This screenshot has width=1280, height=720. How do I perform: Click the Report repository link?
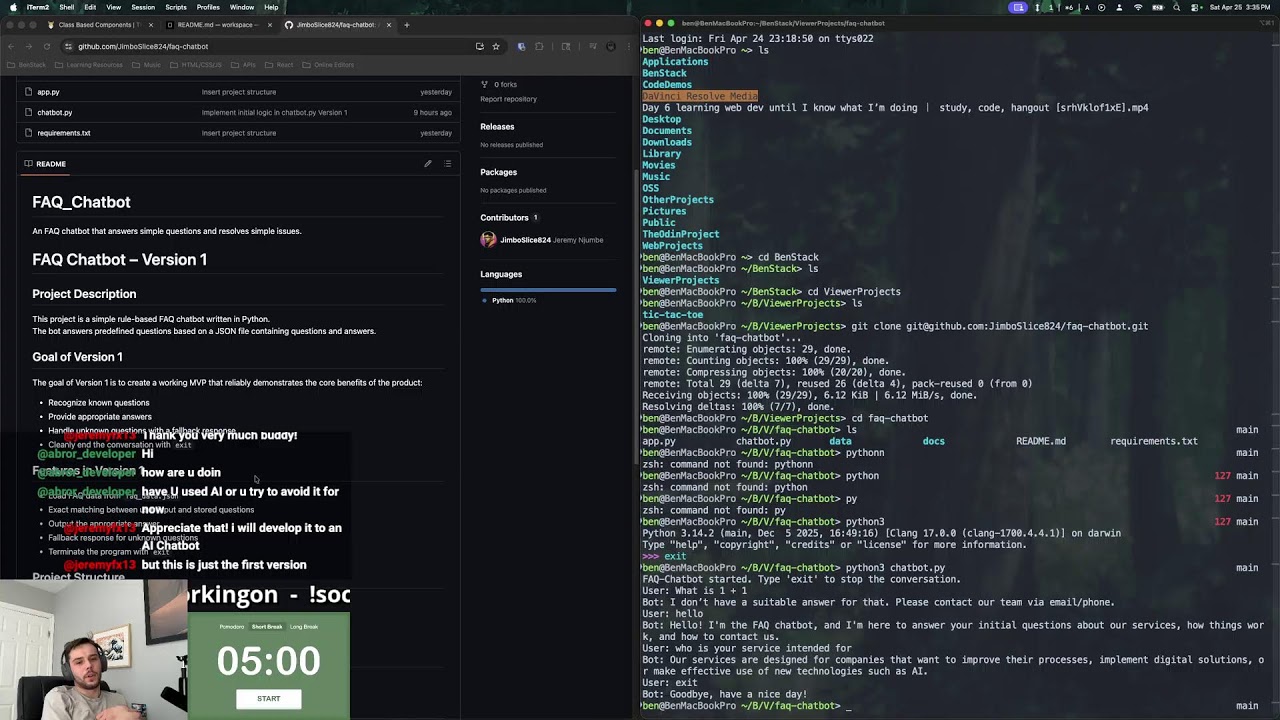coord(508,99)
